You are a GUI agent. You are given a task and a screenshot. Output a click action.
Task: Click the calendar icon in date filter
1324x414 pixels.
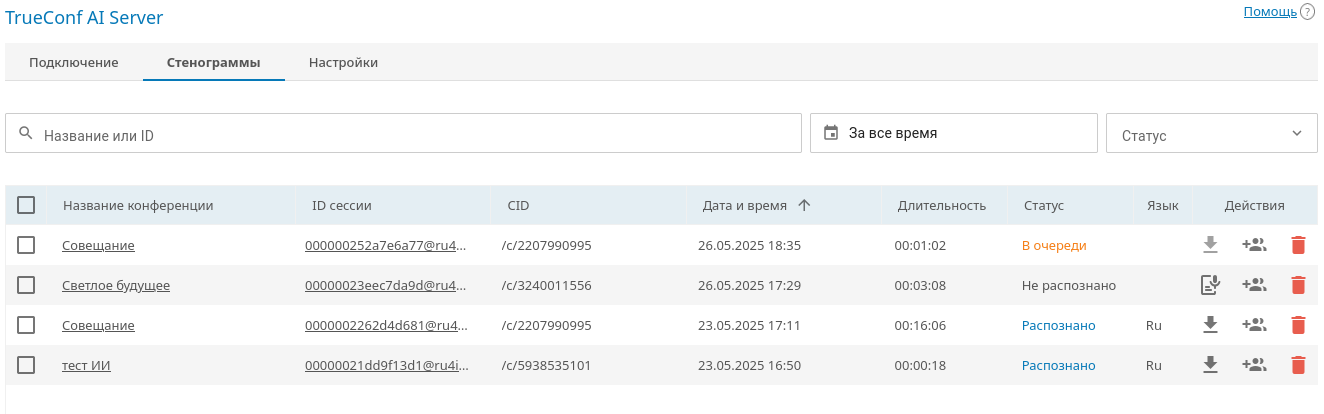[x=831, y=132]
